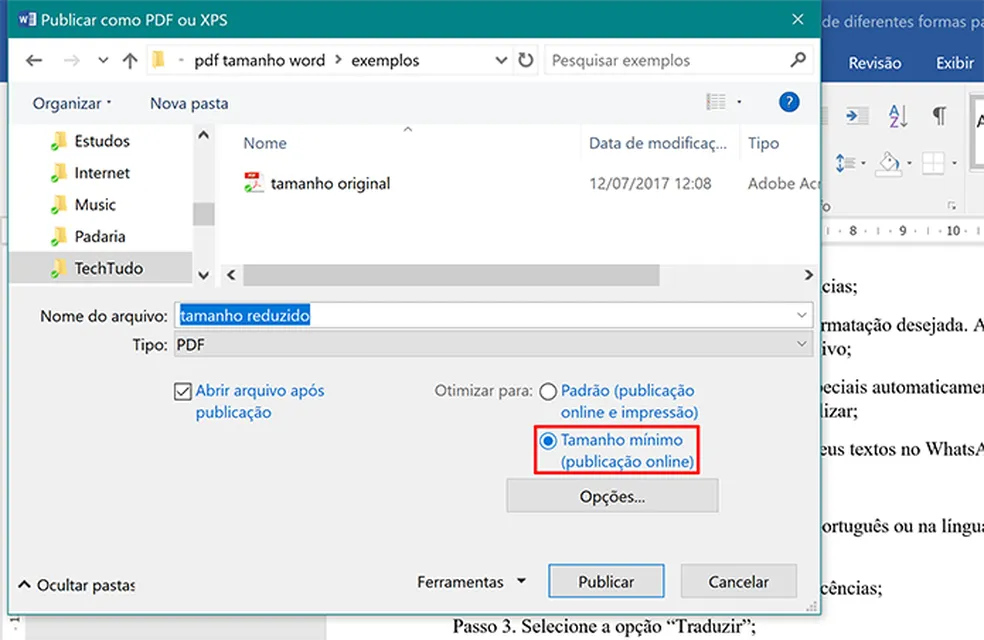Select Tamanho mínimo radio option
Image resolution: width=984 pixels, height=640 pixels.
pos(548,441)
